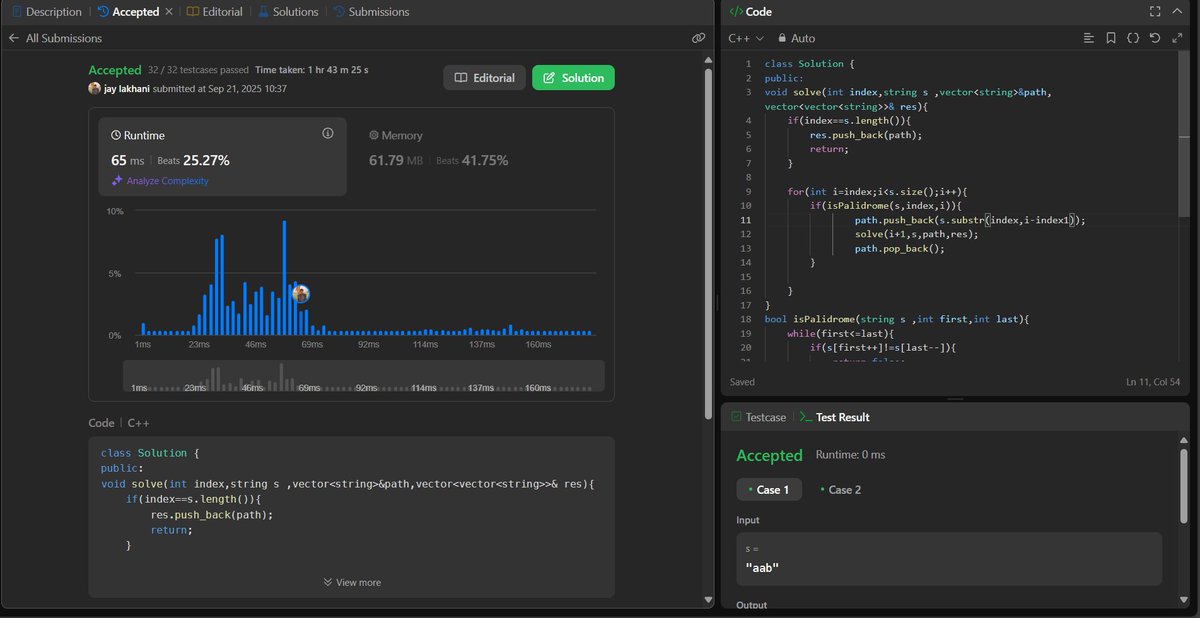Click the 'solve(i+1,s,path,res);' line in the editor
The image size is (1200, 618).
click(916, 234)
